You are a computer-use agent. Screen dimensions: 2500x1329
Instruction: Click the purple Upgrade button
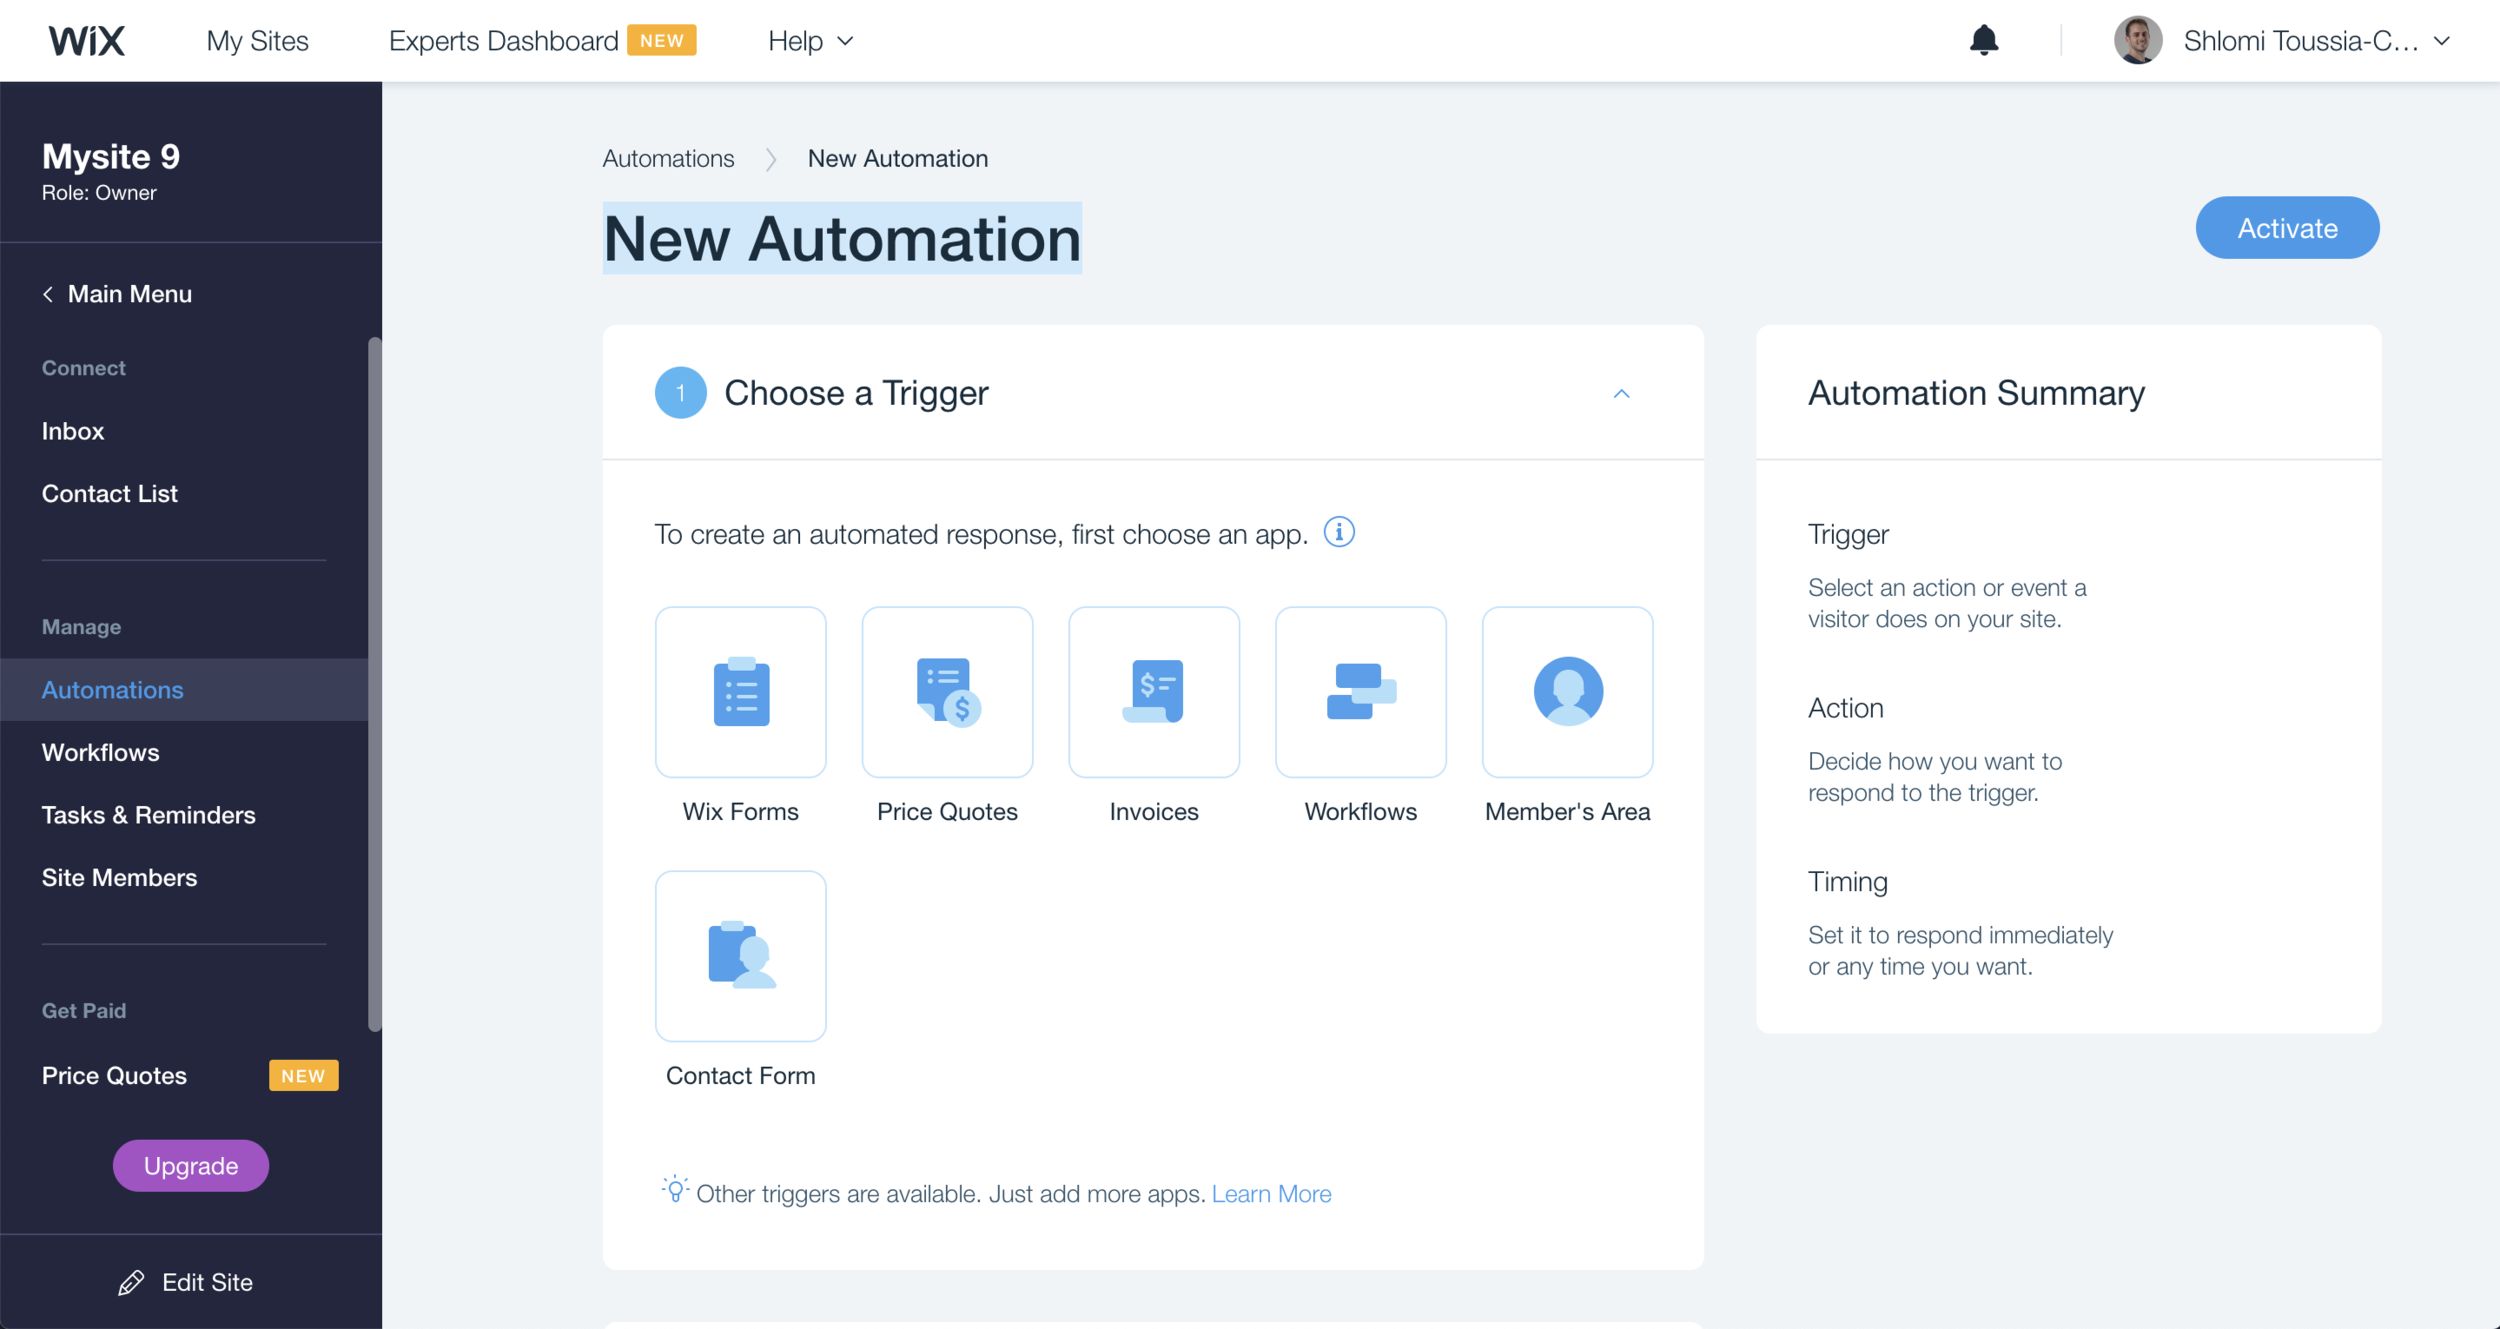pyautogui.click(x=190, y=1165)
